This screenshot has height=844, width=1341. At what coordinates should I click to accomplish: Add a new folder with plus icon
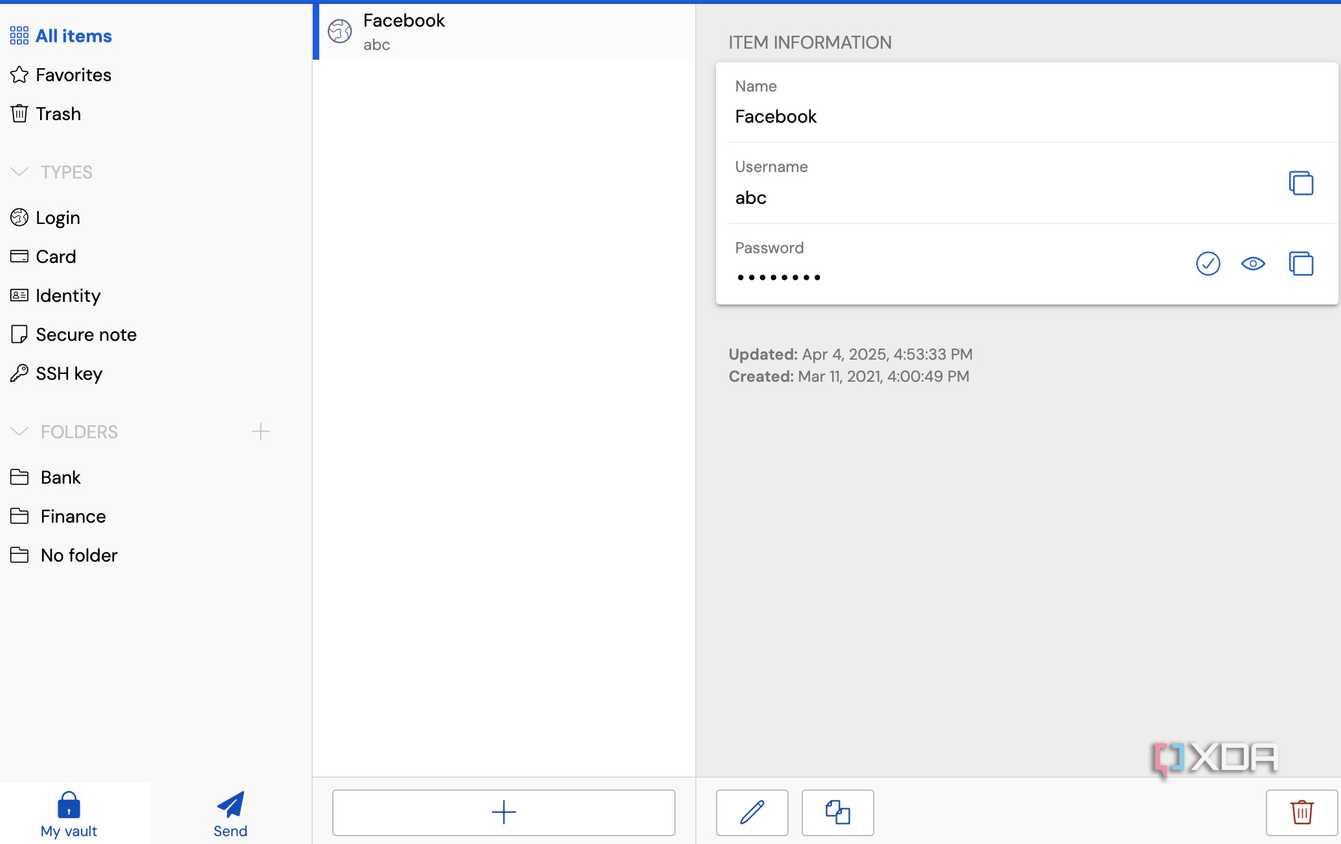coord(261,432)
